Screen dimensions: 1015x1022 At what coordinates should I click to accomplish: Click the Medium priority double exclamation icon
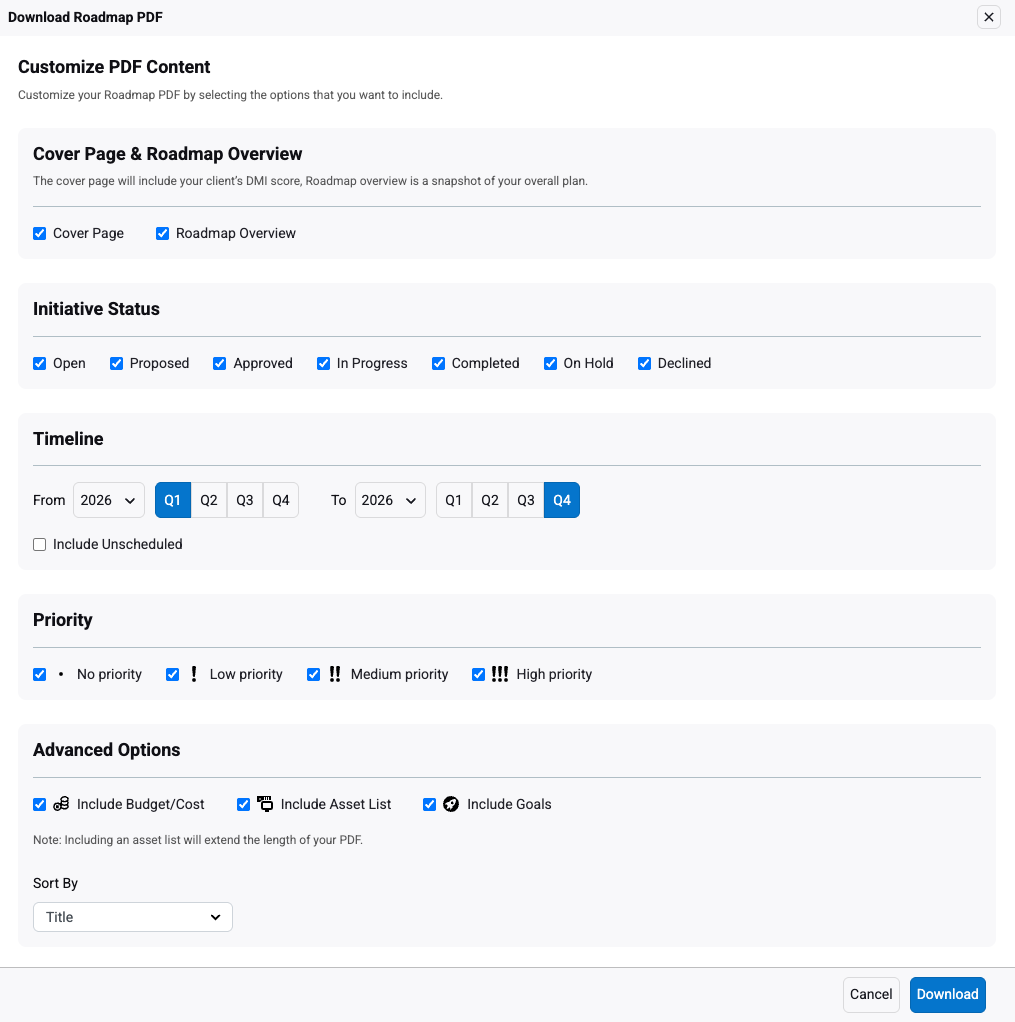pos(335,674)
